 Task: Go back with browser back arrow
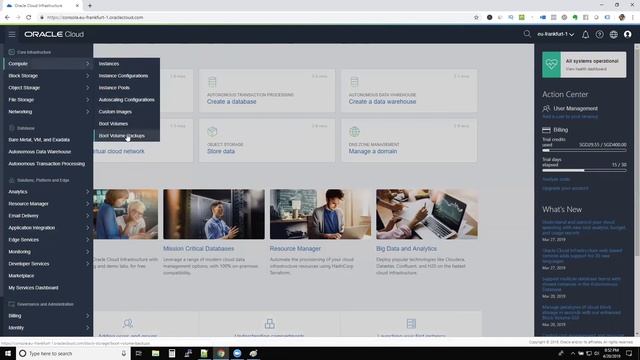(7, 18)
